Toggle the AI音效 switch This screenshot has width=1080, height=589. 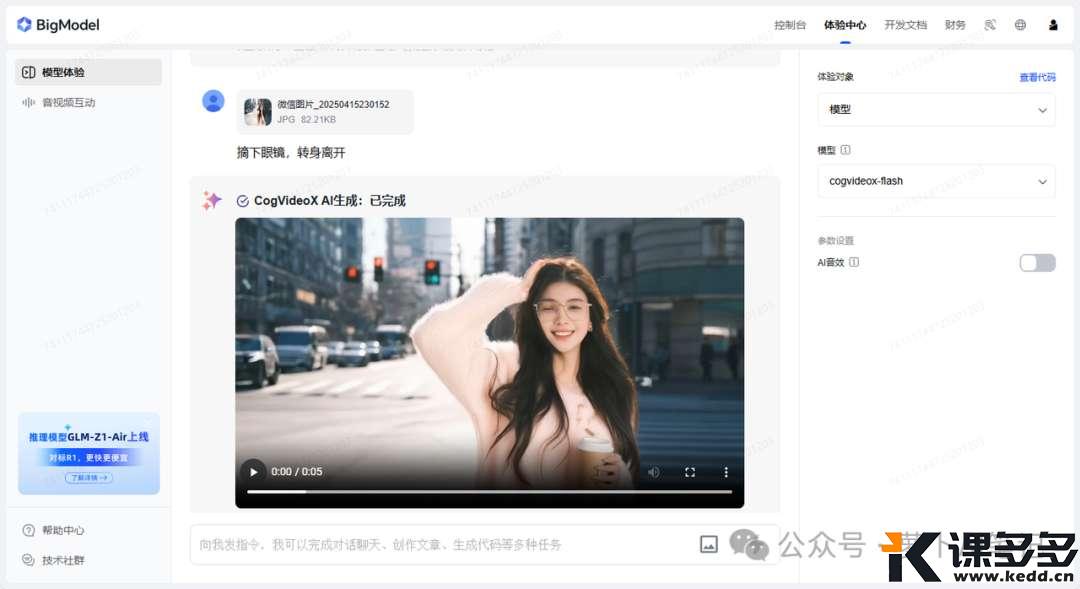pyautogui.click(x=1037, y=263)
